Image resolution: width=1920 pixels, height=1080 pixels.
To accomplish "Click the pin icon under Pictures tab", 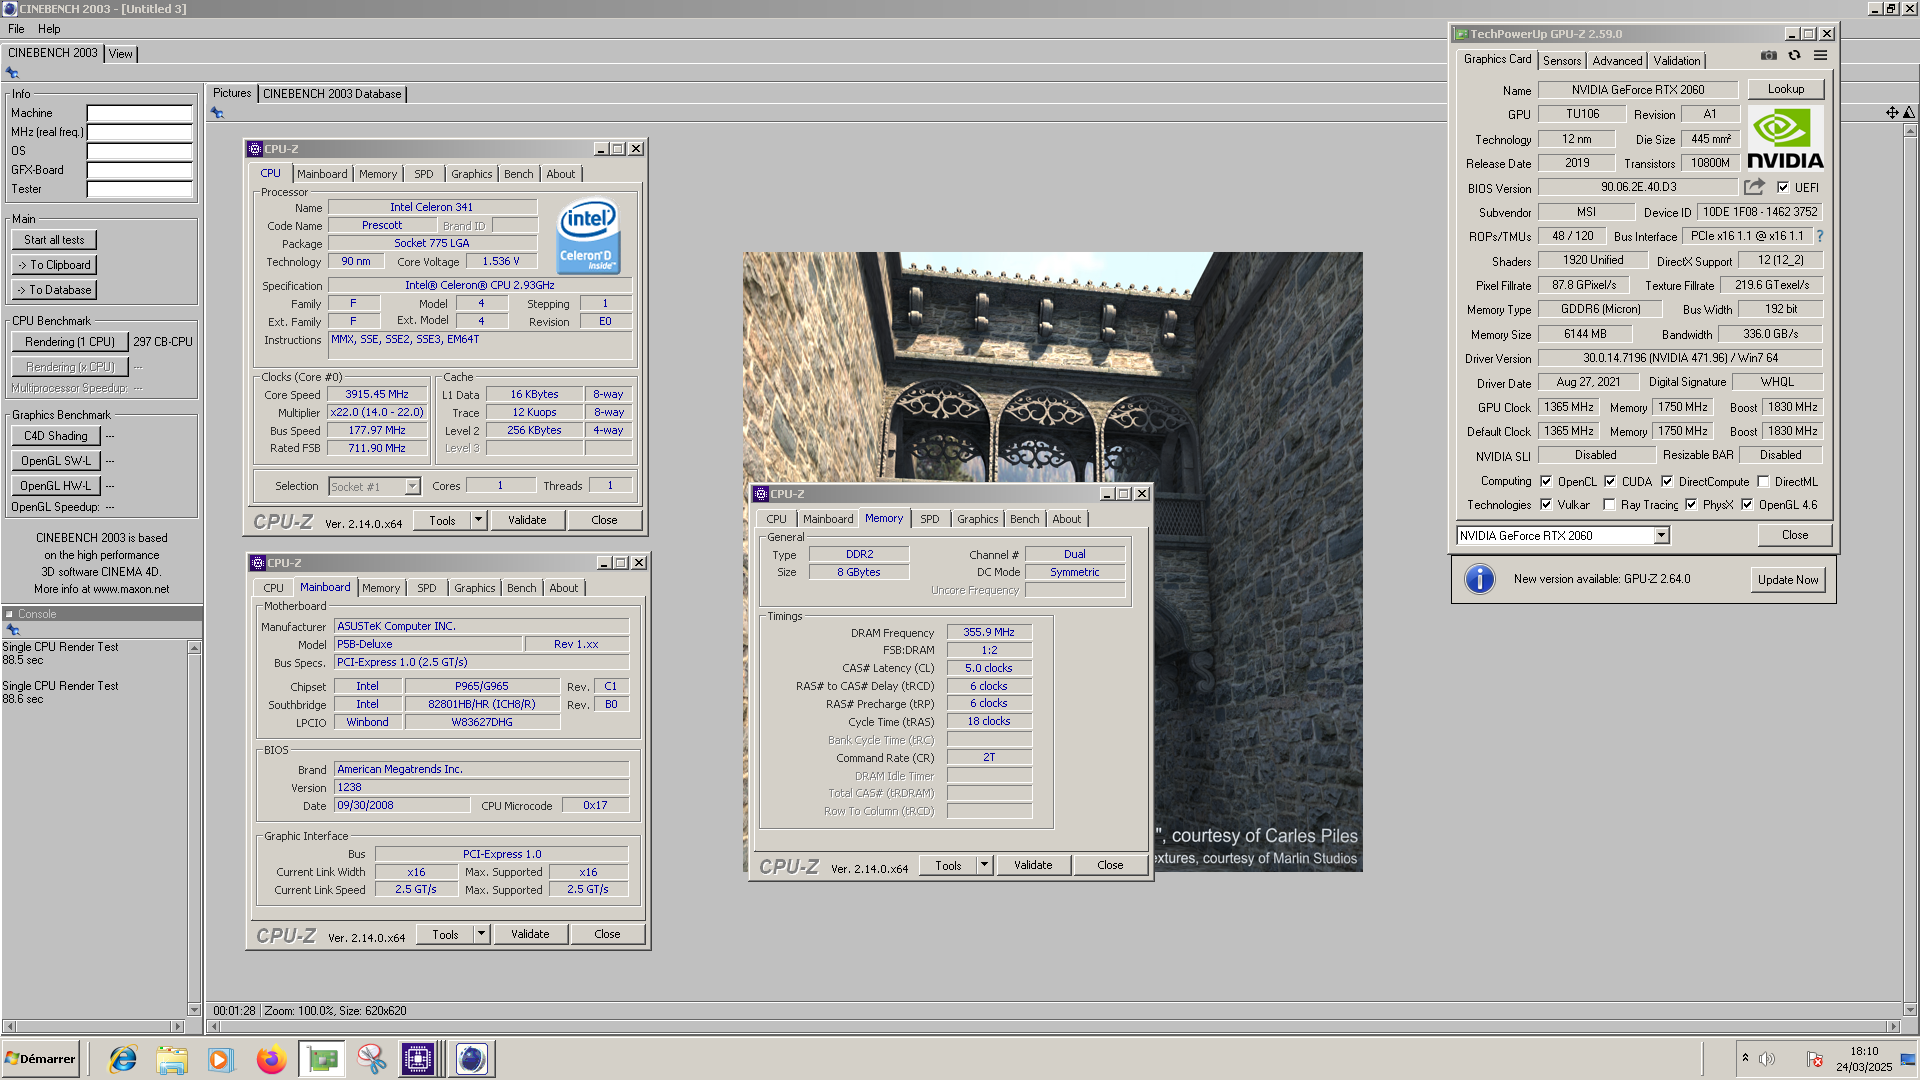I will pos(217,113).
